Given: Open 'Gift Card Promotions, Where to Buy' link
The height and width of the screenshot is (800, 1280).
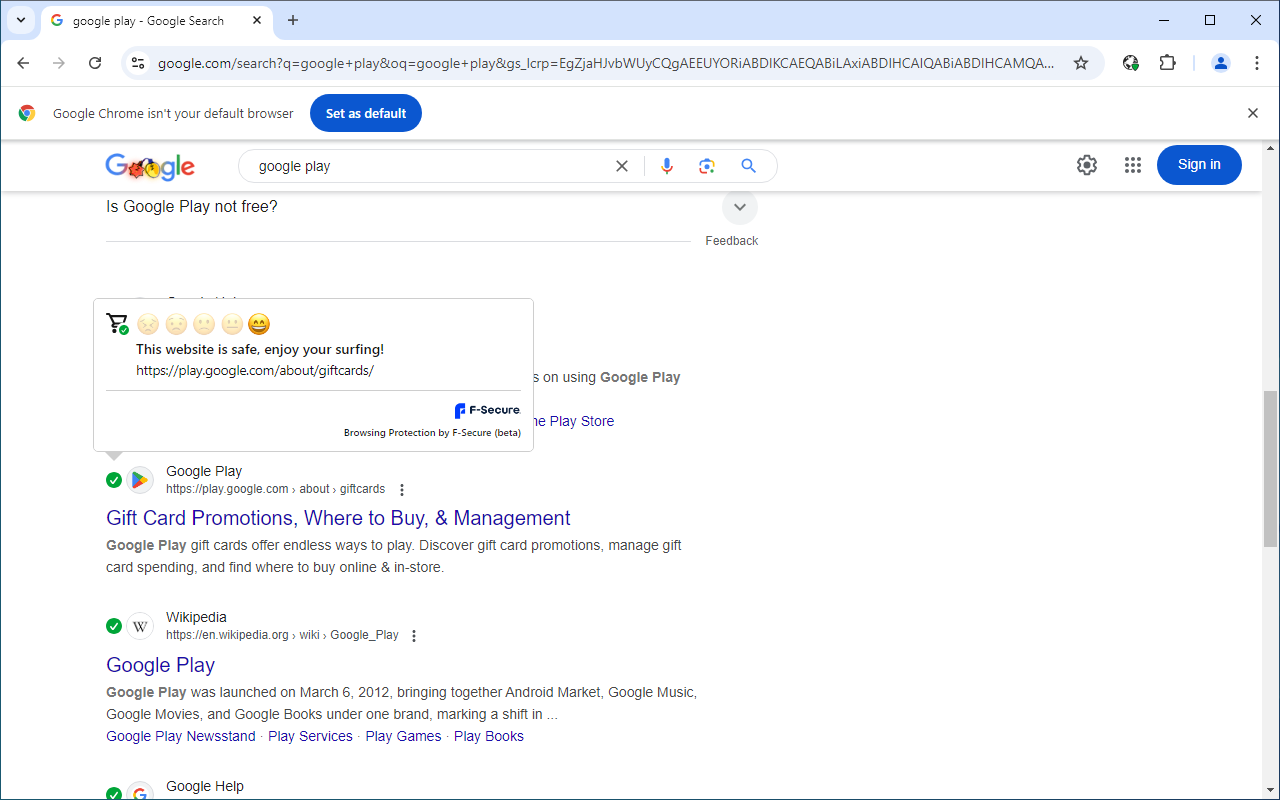Looking at the screenshot, I should [x=338, y=518].
